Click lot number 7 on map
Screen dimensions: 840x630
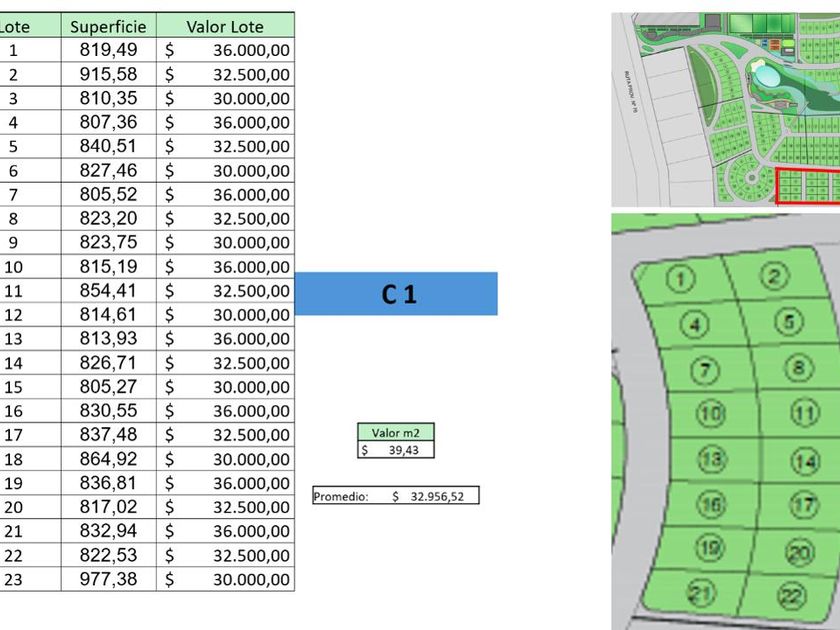click(x=705, y=370)
